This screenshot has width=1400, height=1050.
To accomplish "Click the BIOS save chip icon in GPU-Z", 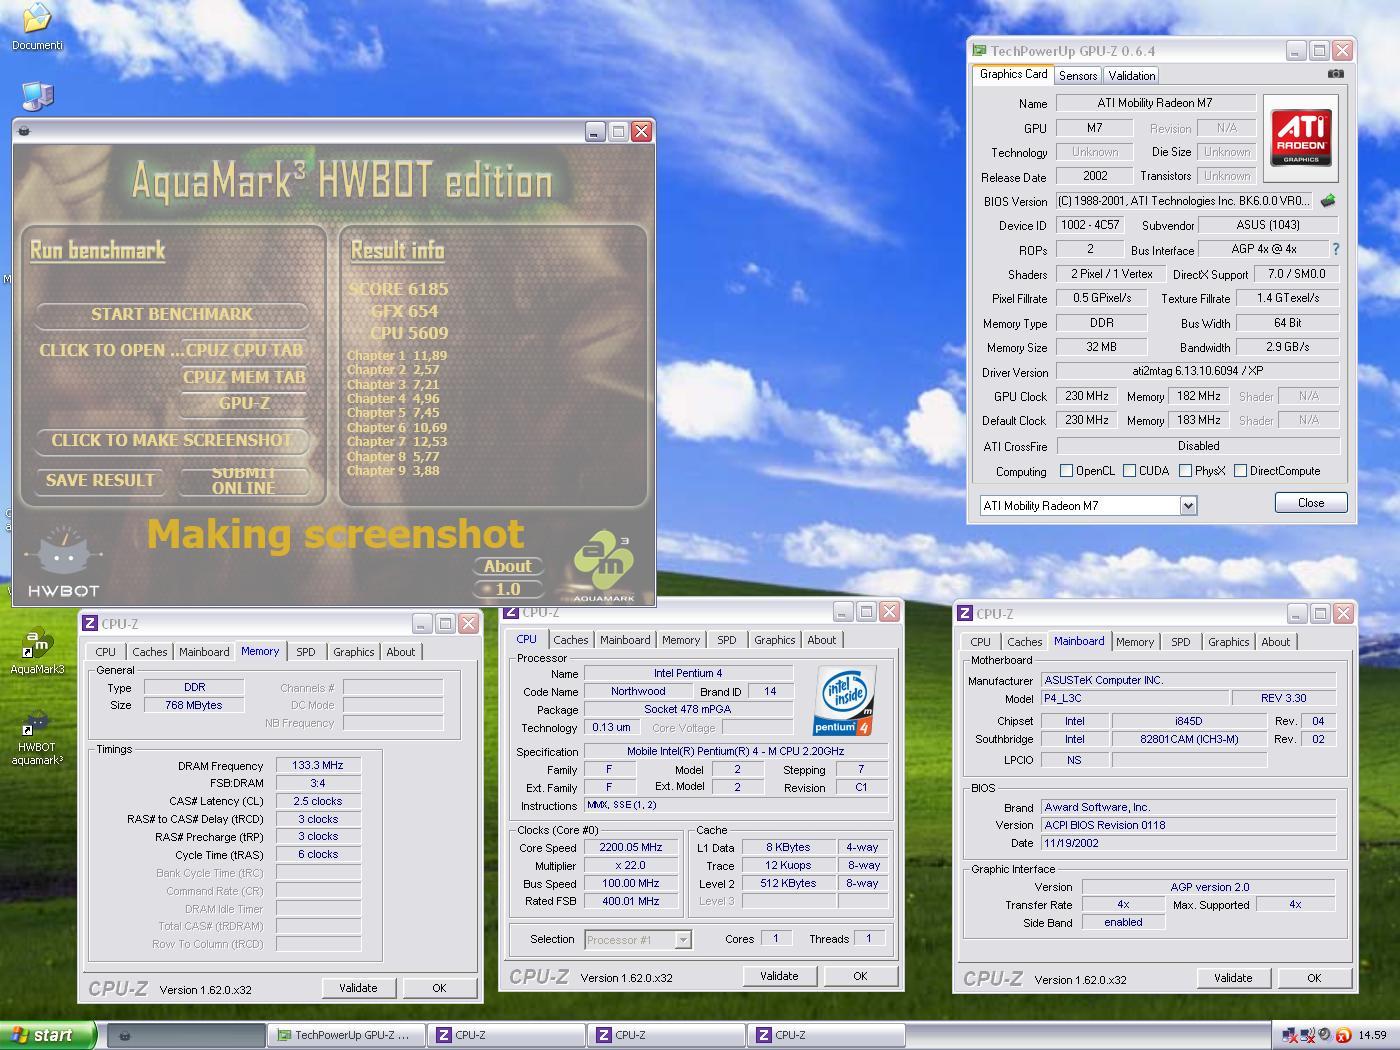I will click(x=1328, y=201).
